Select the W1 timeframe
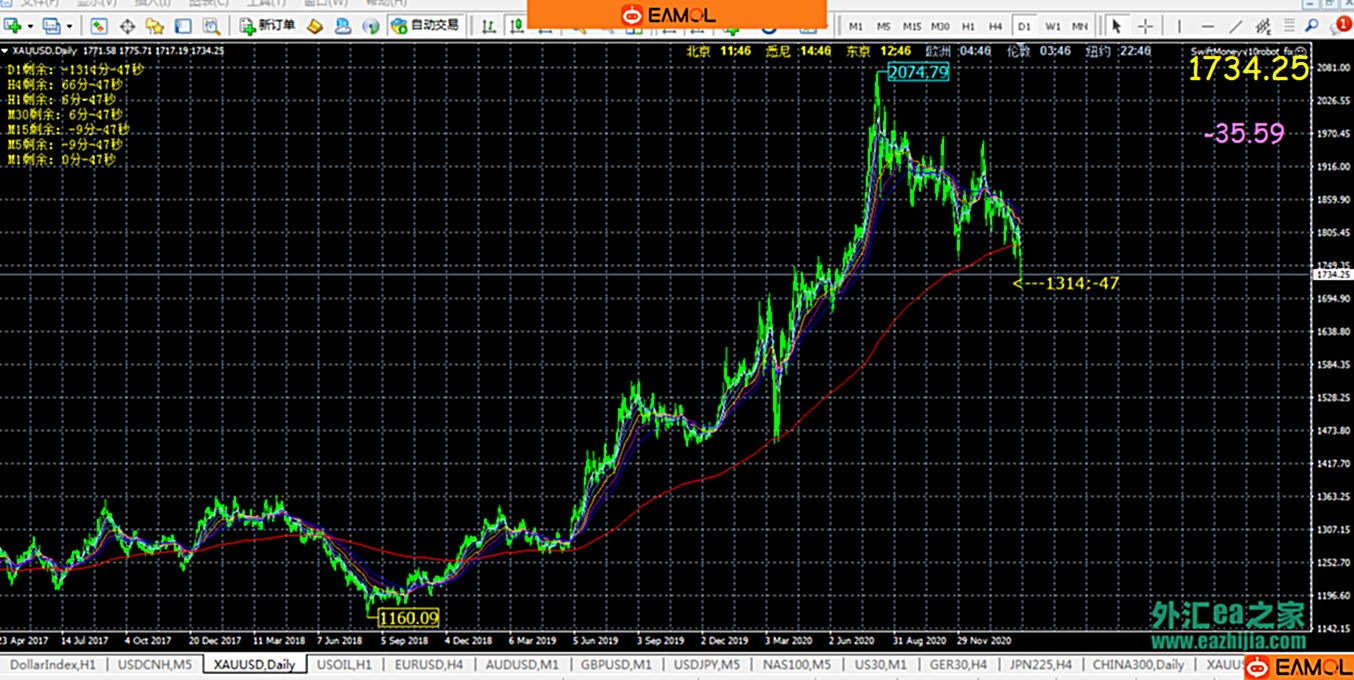Image resolution: width=1354 pixels, height=680 pixels. 1053,26
